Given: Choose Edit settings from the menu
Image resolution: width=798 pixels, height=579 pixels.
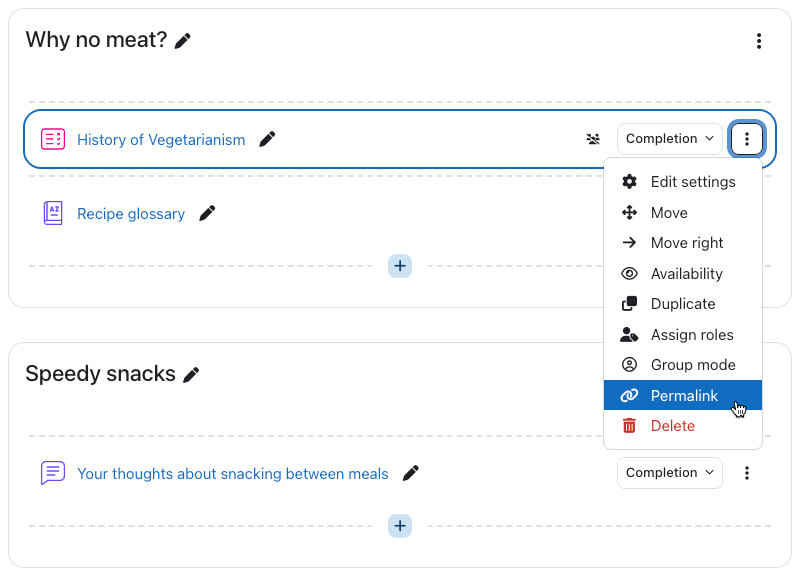Looking at the screenshot, I should (x=692, y=182).
